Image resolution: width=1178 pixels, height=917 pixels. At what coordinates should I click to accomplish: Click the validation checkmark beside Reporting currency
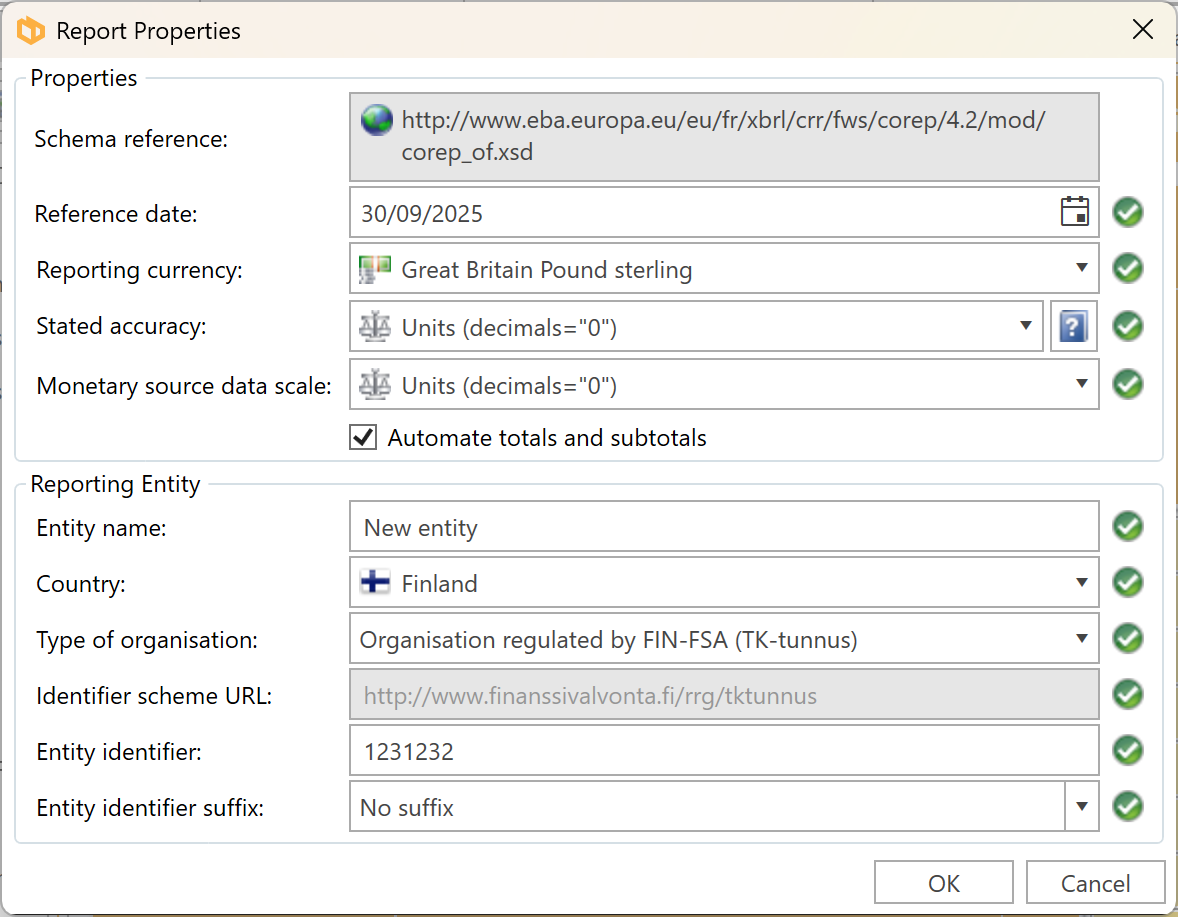point(1128,268)
